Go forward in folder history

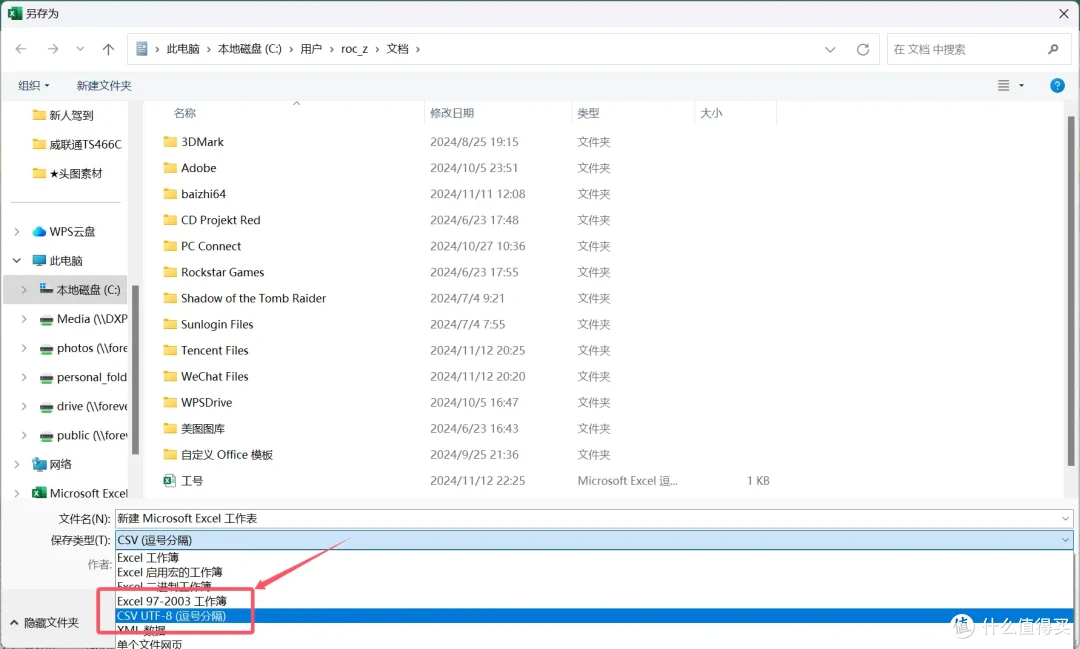(53, 49)
